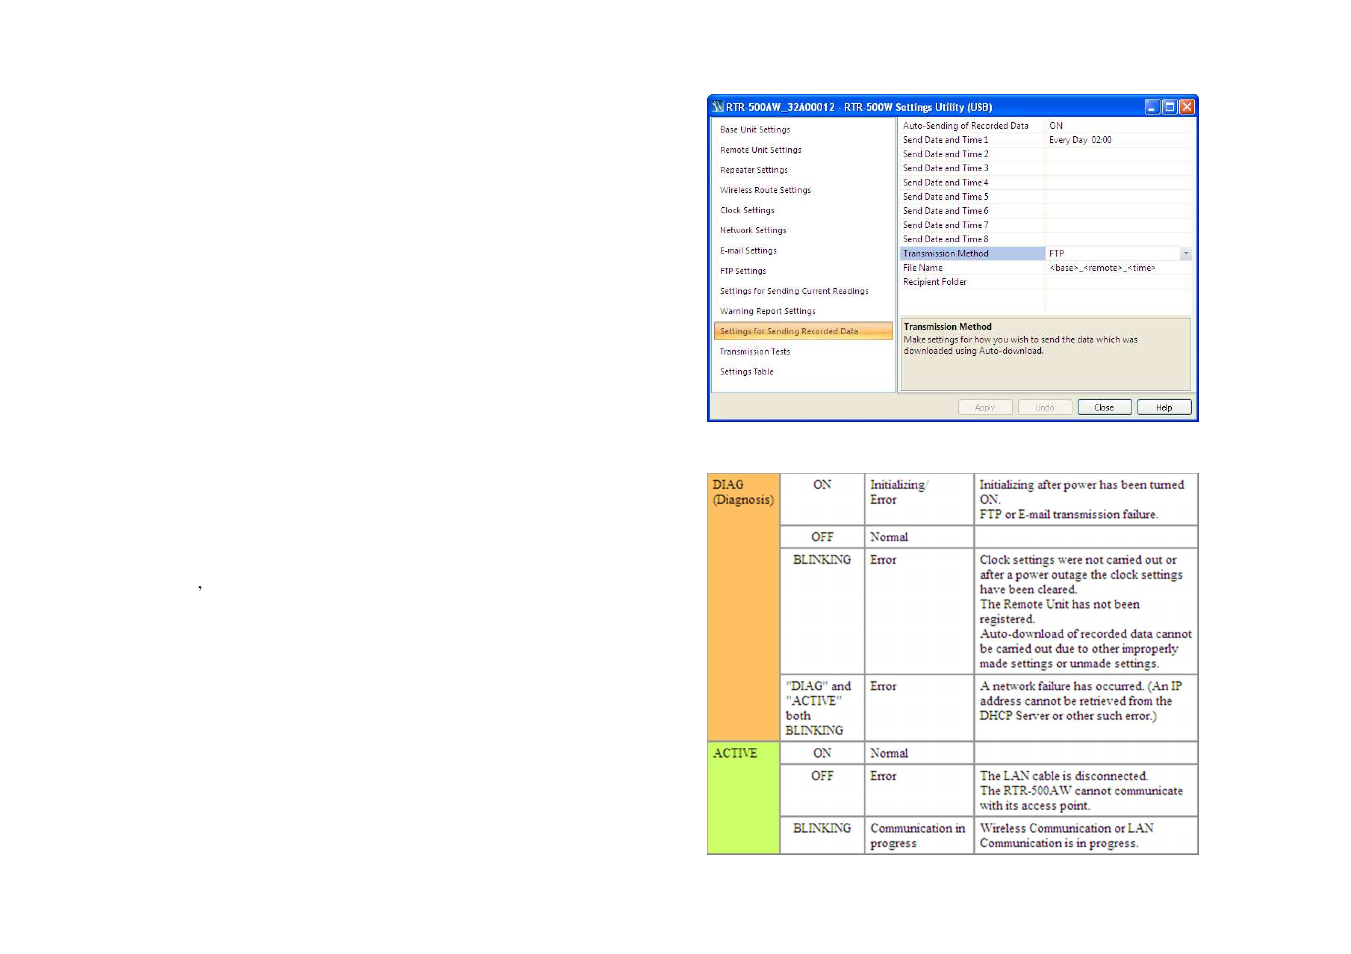Click the DIAG (Diagnosis) table cell

coord(743,607)
